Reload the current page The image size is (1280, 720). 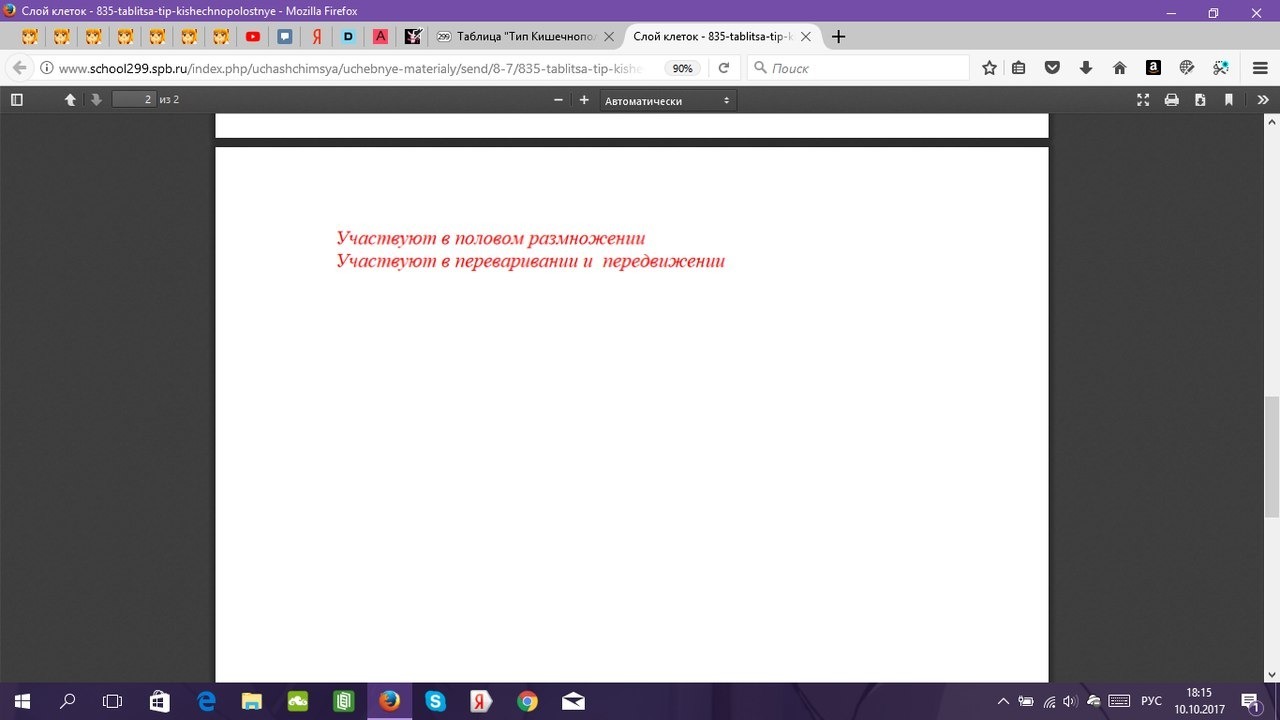724,68
